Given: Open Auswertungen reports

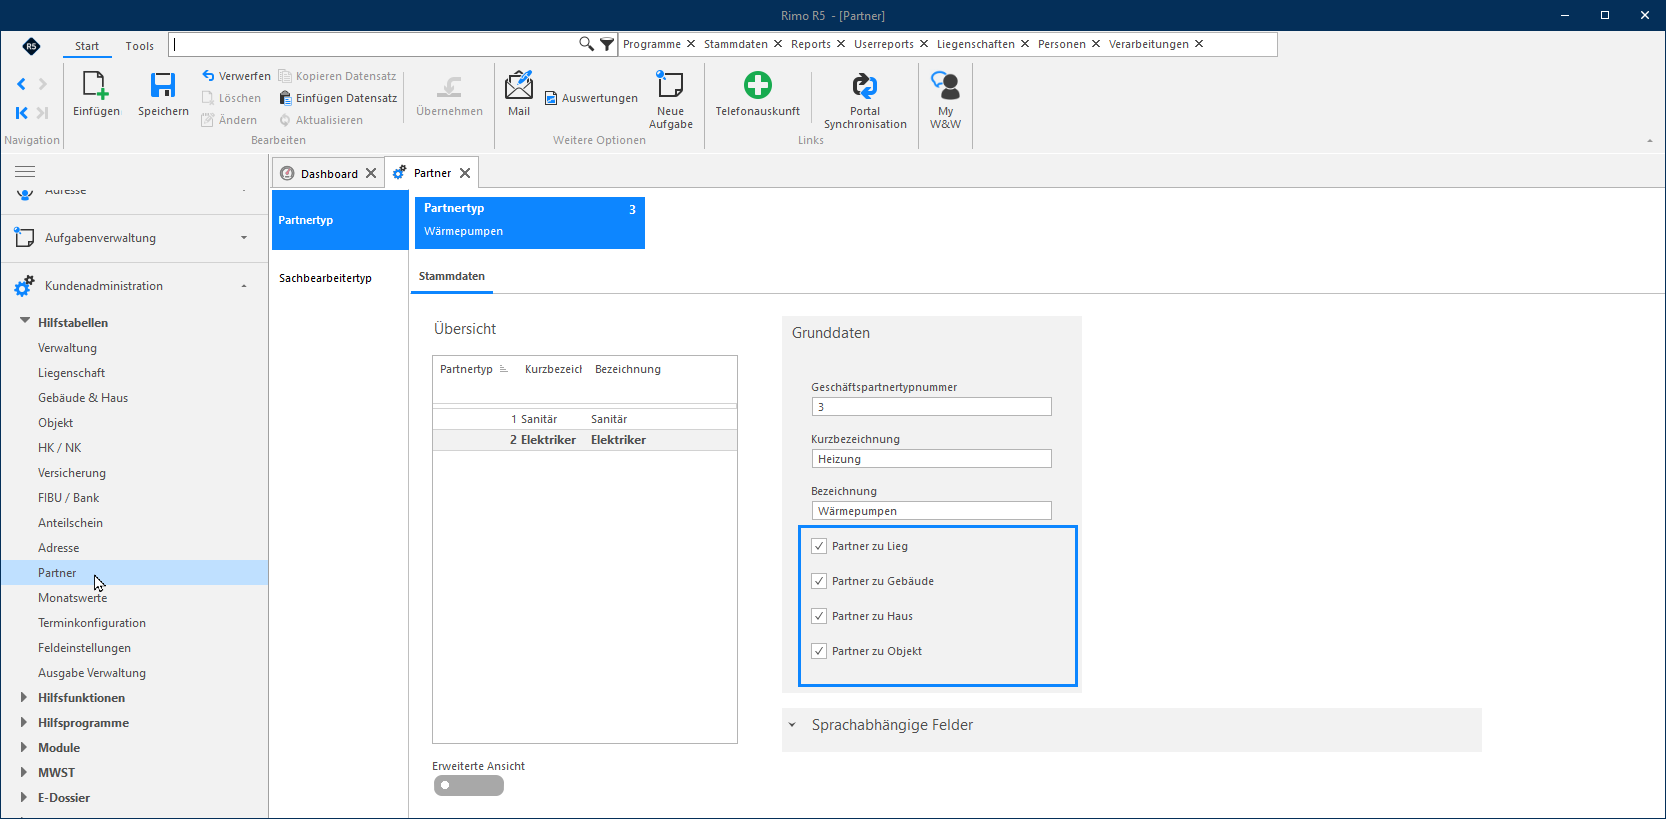Looking at the screenshot, I should tap(591, 98).
